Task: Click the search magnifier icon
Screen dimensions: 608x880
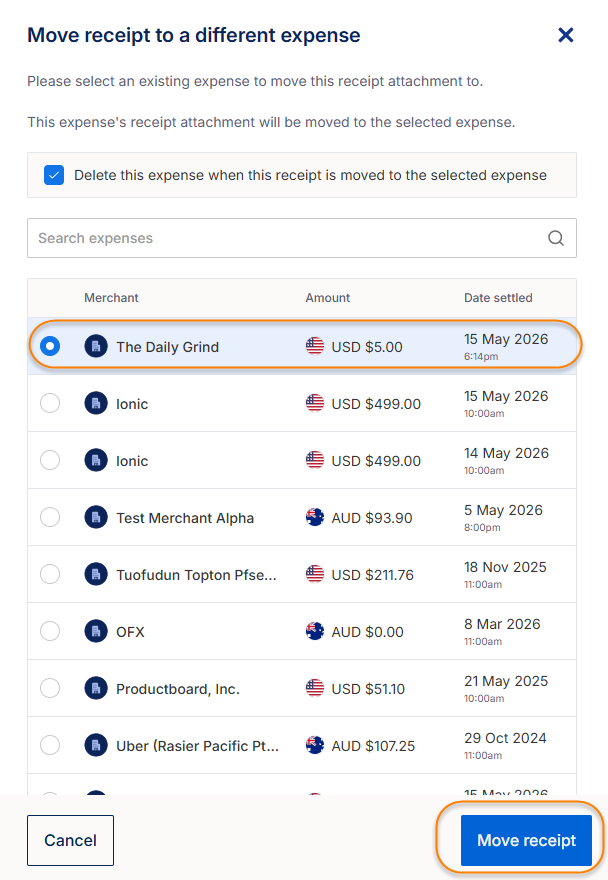Action: coord(556,238)
